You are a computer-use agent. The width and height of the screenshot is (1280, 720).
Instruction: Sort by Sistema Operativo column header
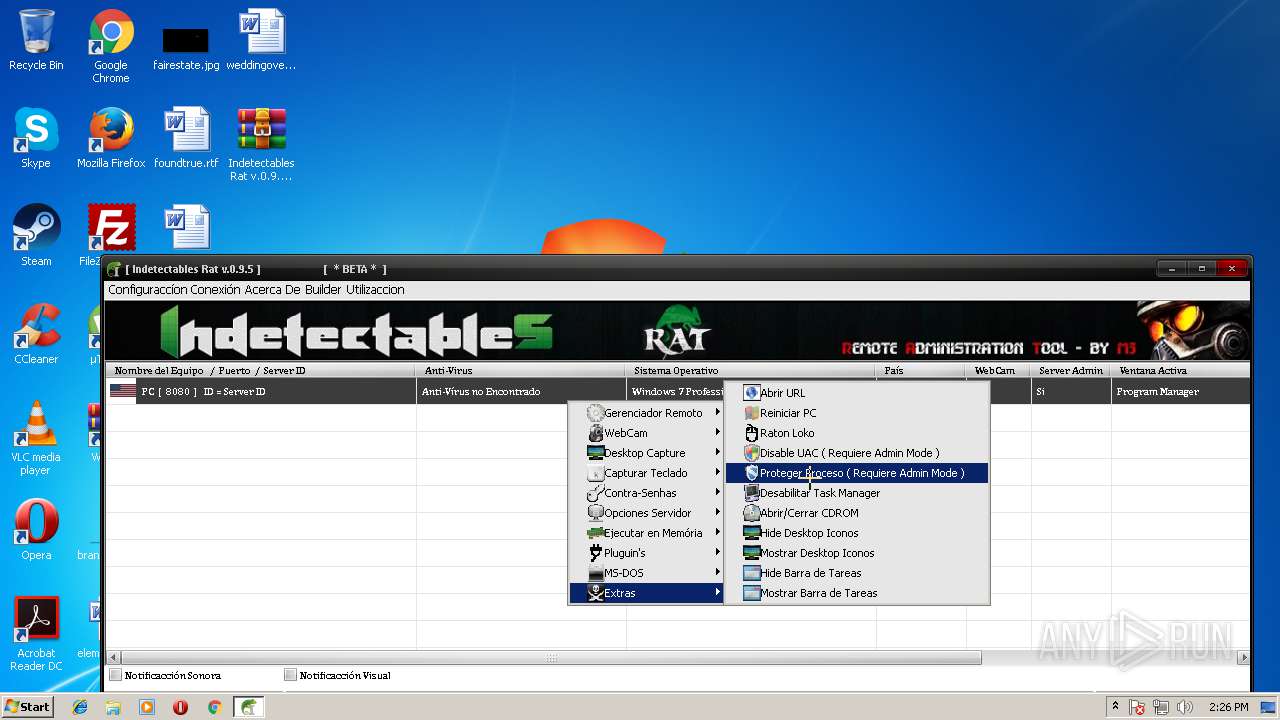point(751,371)
